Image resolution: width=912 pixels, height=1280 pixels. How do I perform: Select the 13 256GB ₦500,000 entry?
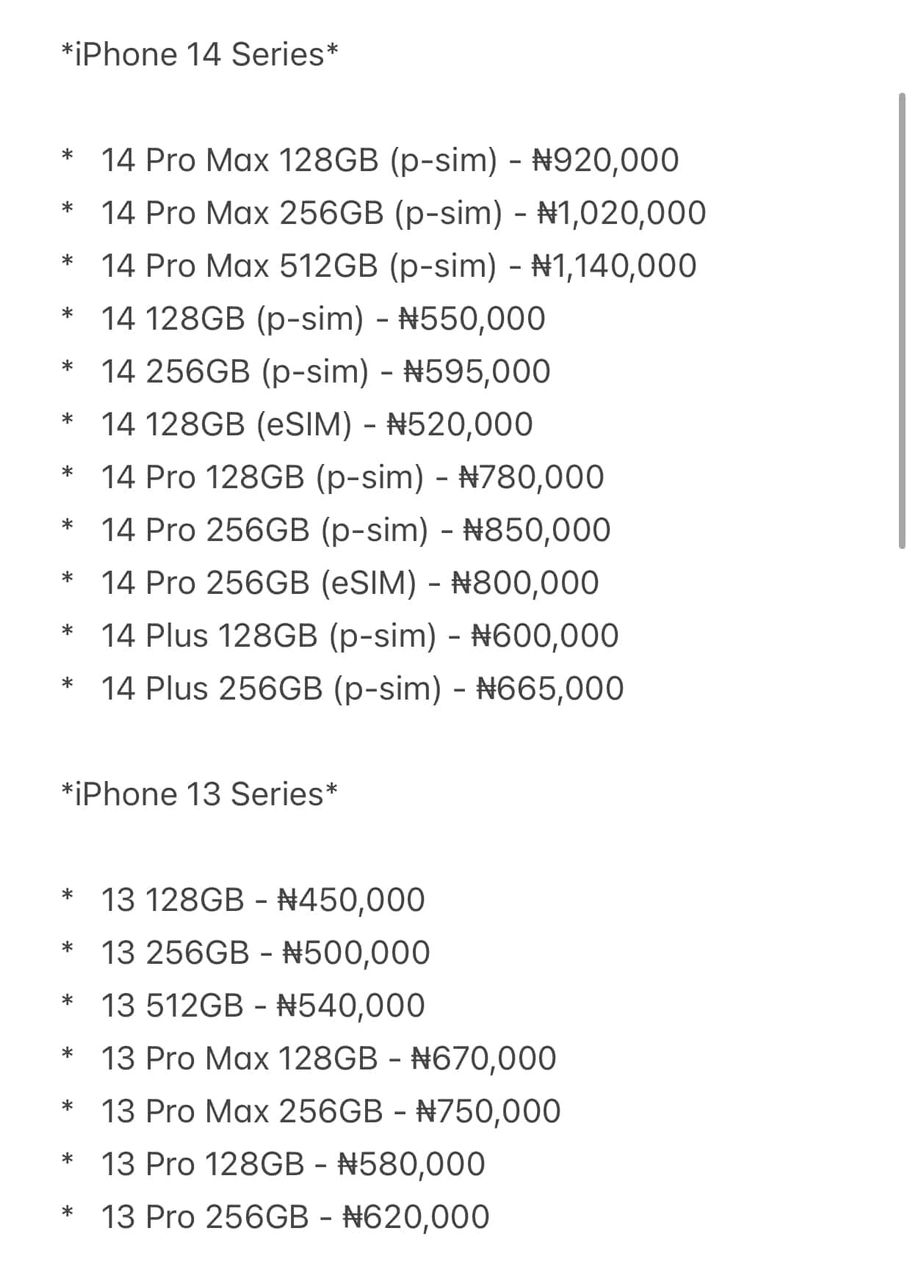(265, 954)
